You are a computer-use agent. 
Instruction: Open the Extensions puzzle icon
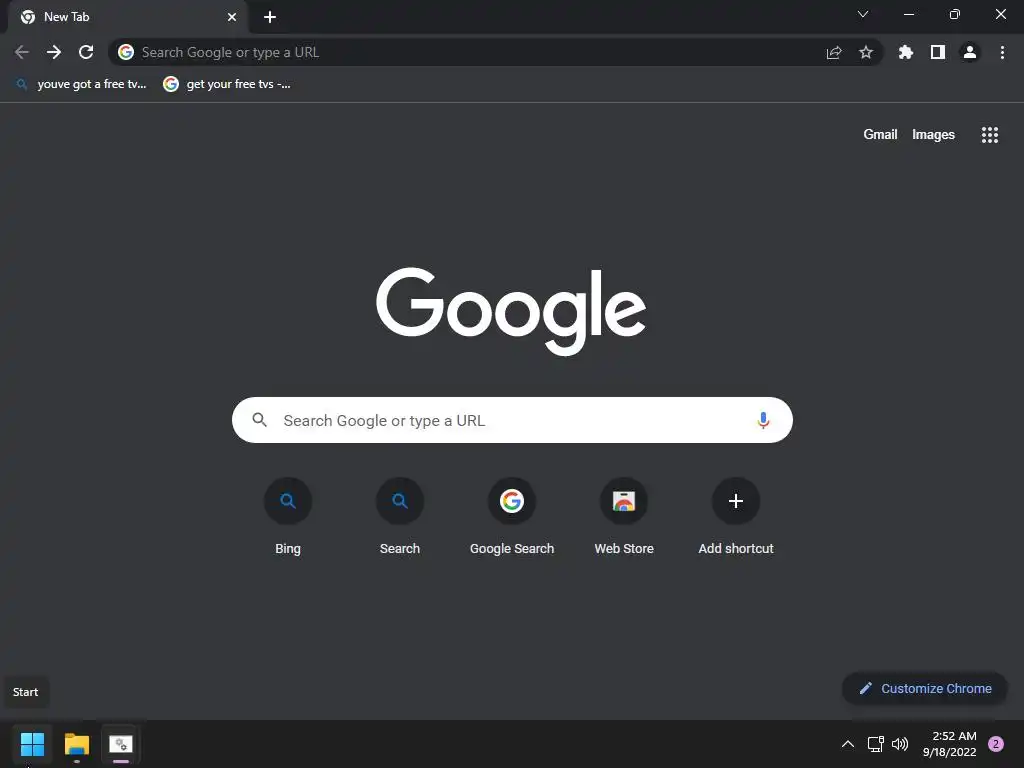click(x=906, y=52)
